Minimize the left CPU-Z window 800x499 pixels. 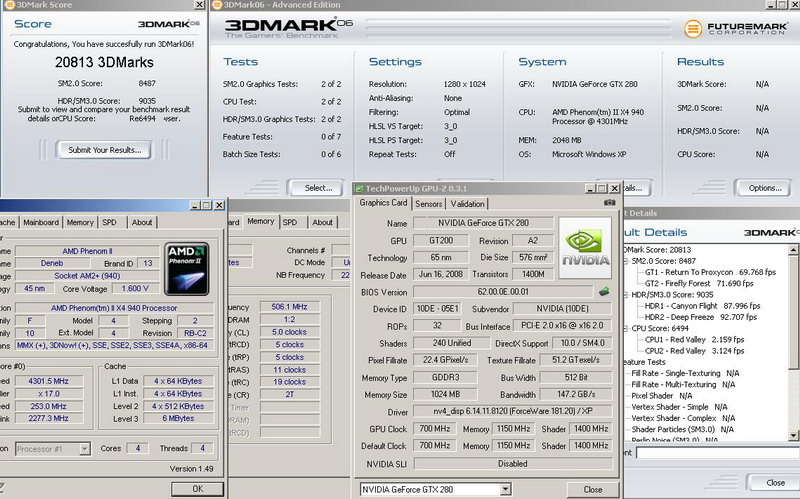tap(195, 205)
